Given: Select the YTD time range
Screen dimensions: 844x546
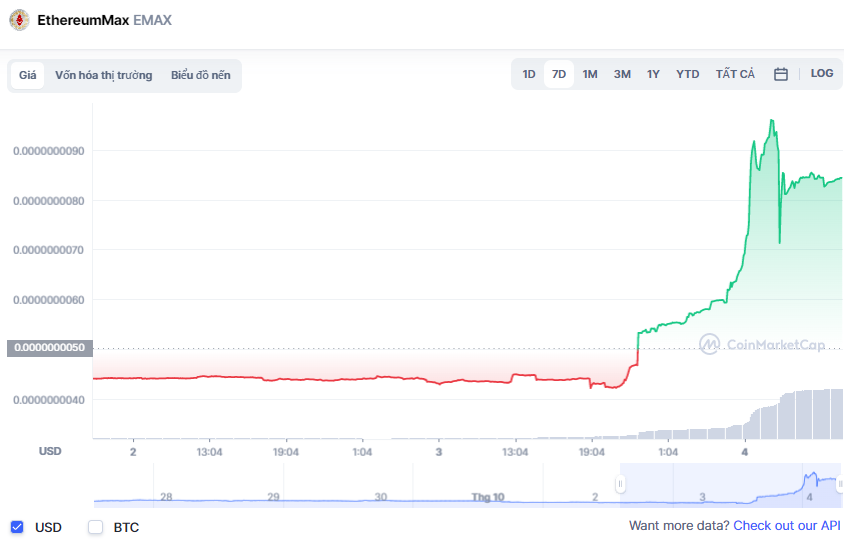Looking at the screenshot, I should tap(687, 74).
